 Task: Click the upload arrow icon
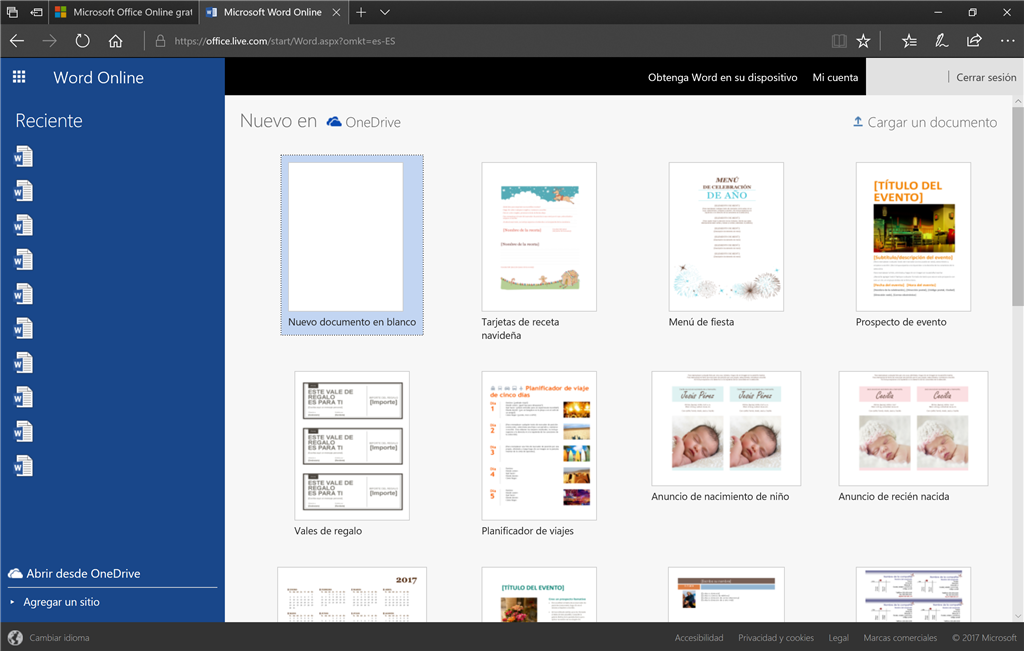(x=858, y=122)
